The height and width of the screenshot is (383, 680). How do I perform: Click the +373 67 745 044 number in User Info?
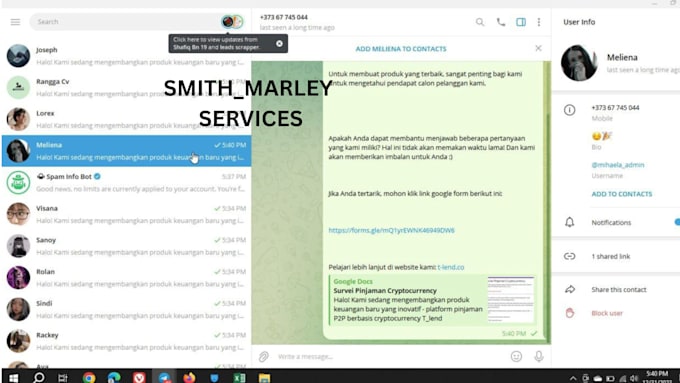pyautogui.click(x=615, y=108)
